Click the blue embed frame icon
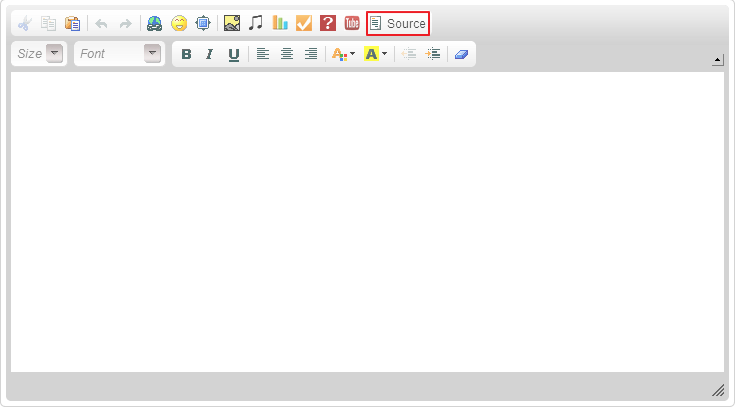The height and width of the screenshot is (407, 735). 203,23
